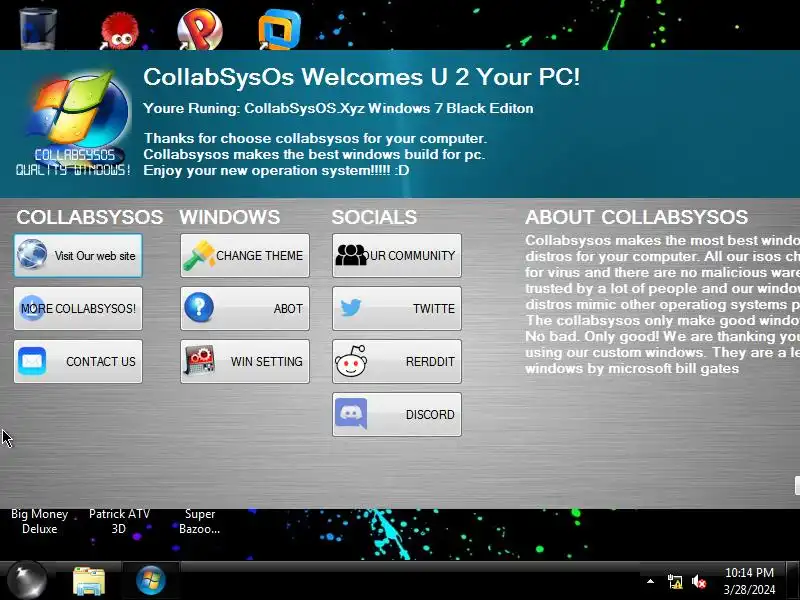Click the ABOUT COLLABSYSOS heading

pos(636,217)
